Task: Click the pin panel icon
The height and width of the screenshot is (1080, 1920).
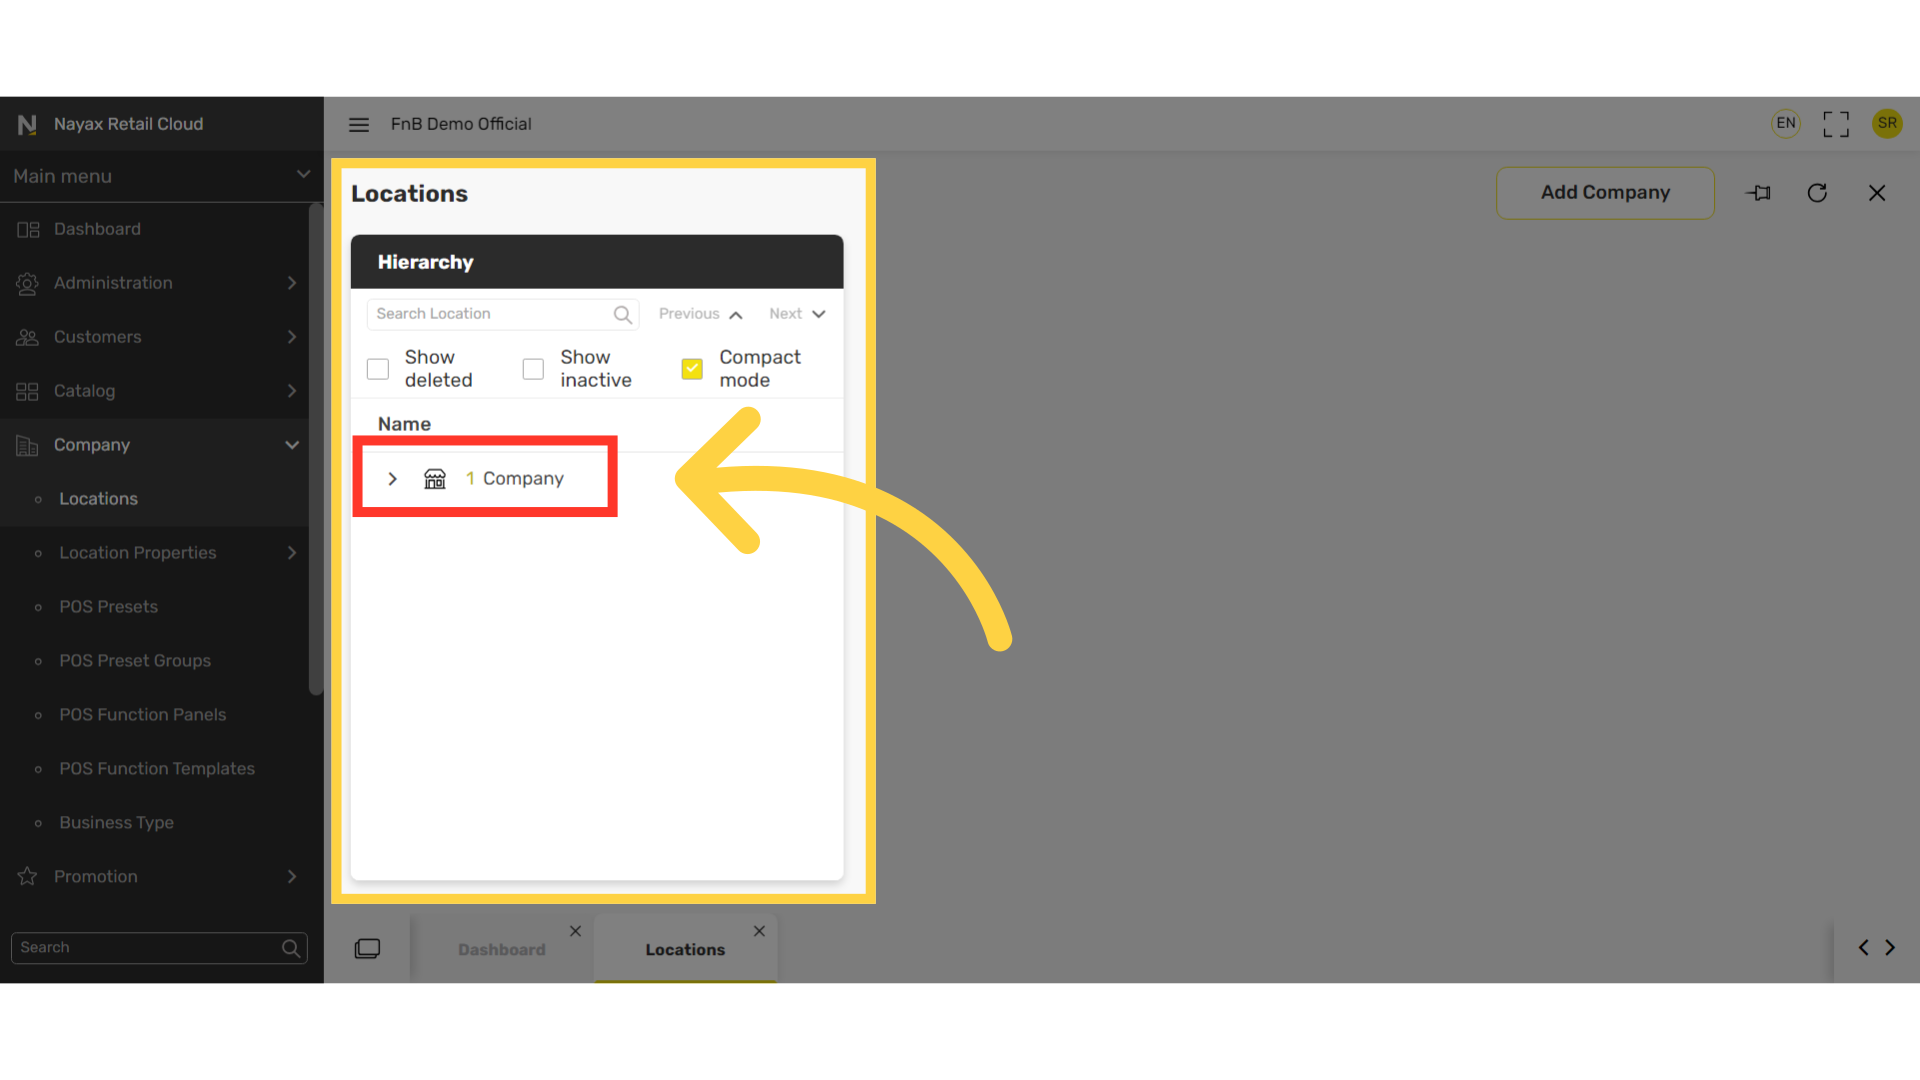Action: click(1758, 193)
